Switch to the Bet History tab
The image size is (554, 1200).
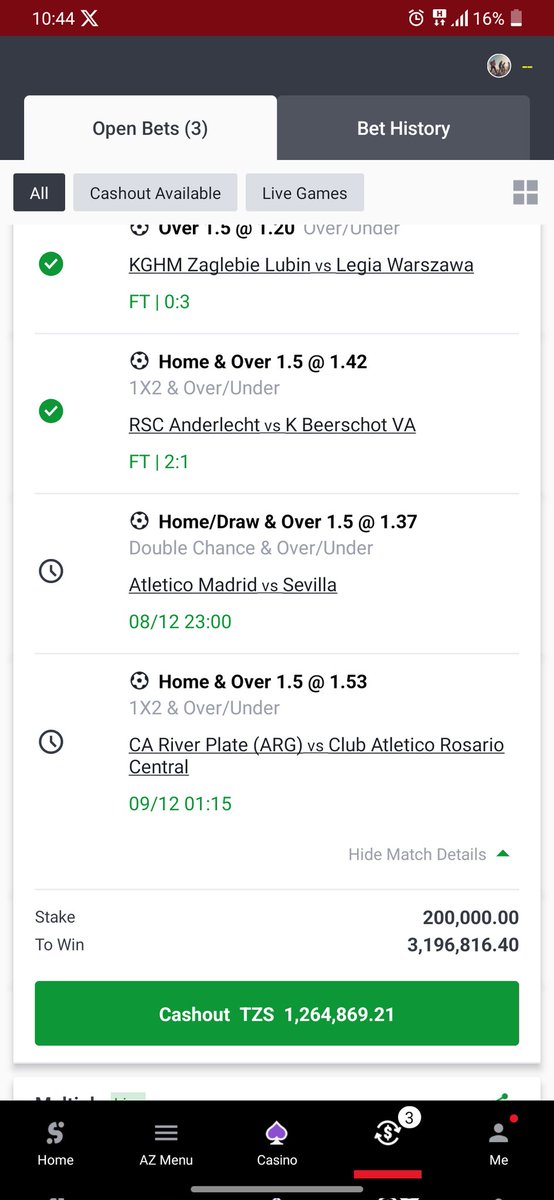click(x=404, y=128)
